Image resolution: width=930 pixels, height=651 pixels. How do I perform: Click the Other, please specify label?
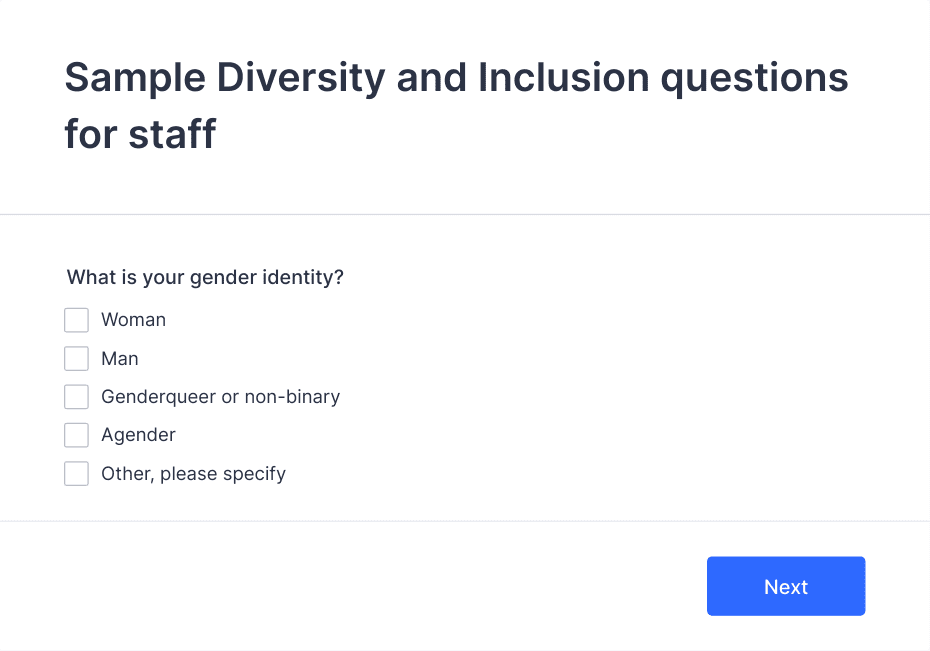point(192,473)
